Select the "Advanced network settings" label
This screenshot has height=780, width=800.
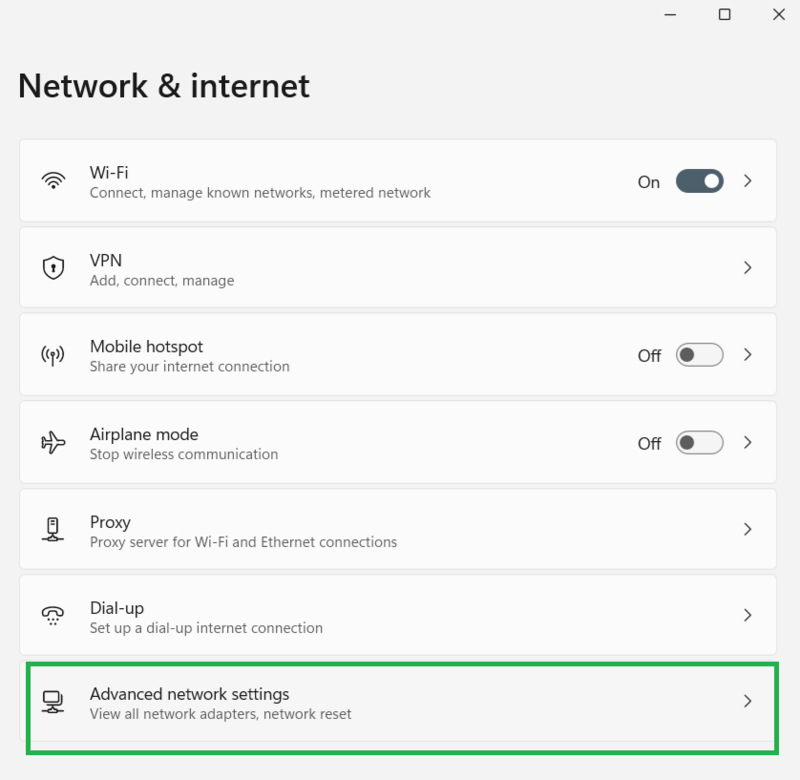[x=189, y=694]
